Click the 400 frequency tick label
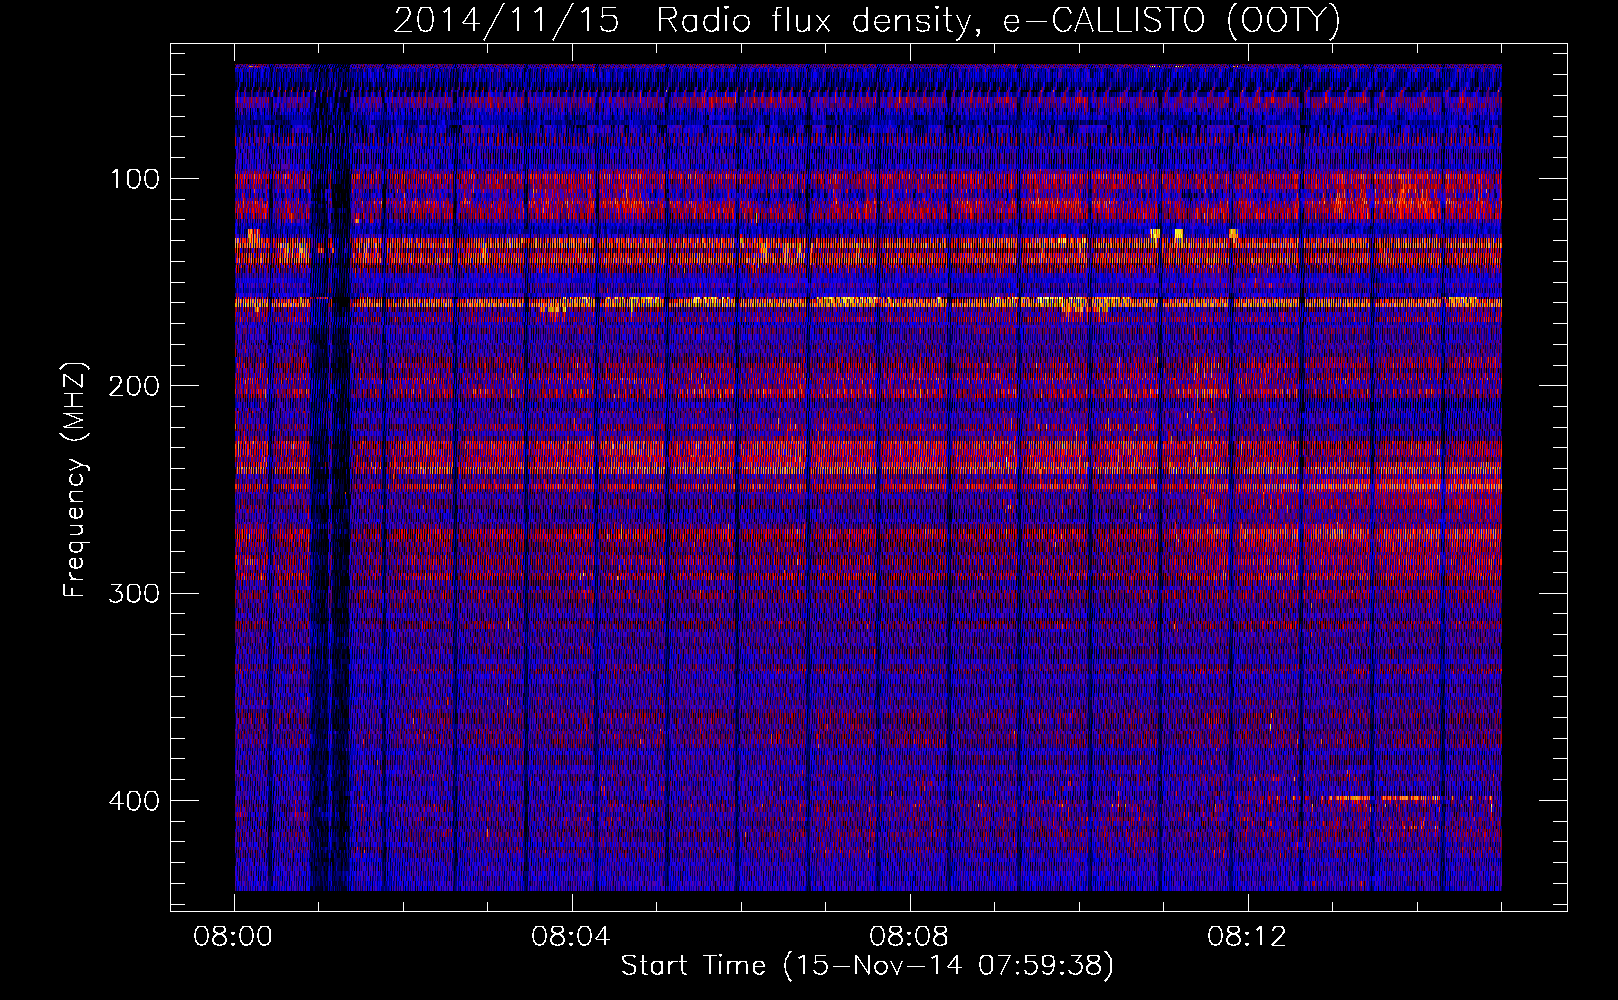 [x=135, y=800]
